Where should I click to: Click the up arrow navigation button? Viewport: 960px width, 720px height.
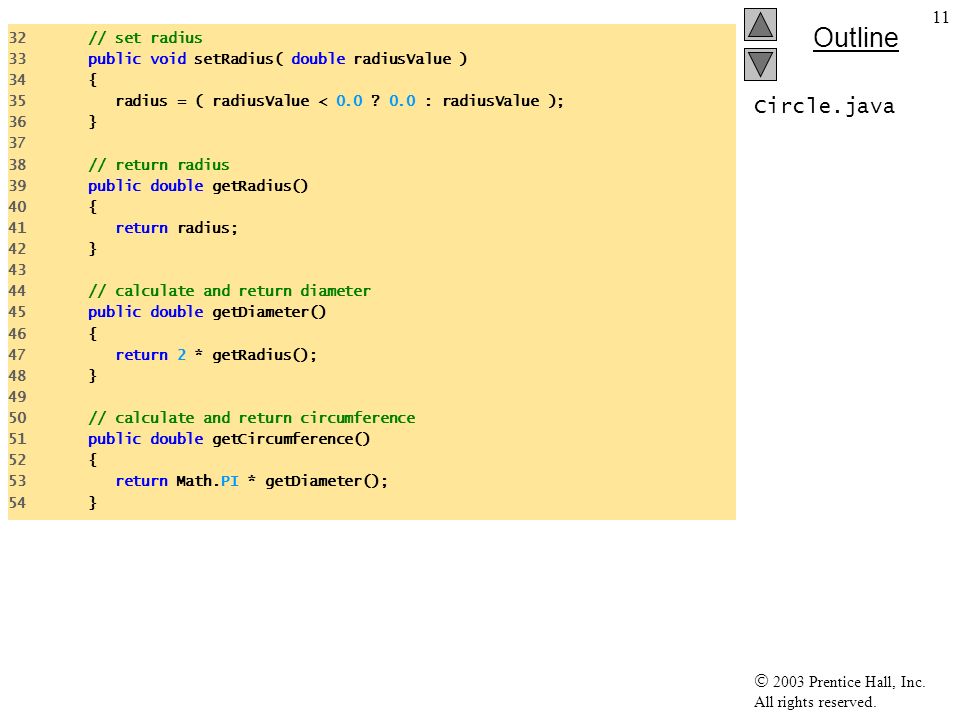point(760,24)
